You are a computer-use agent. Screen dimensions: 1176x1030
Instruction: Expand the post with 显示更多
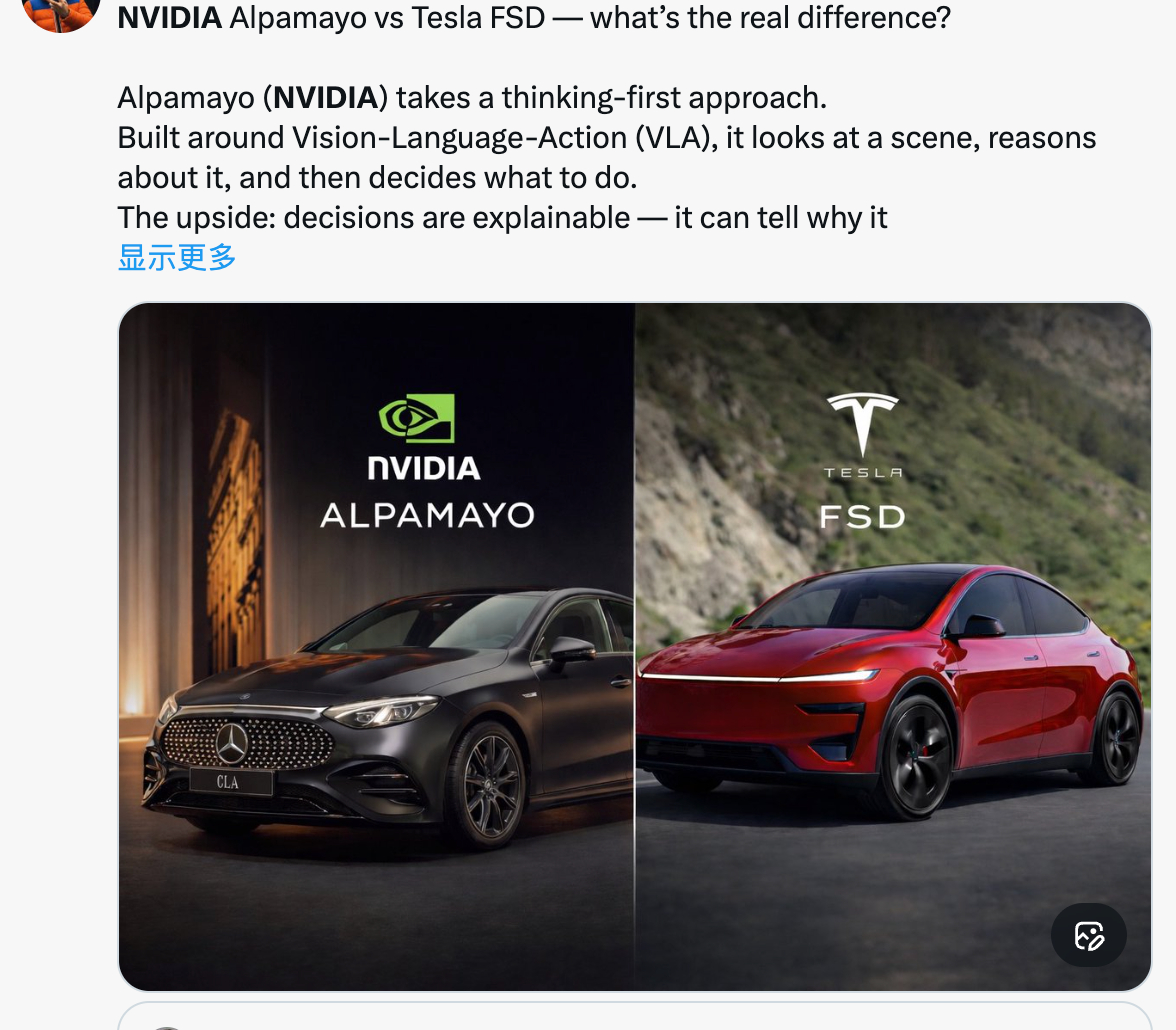click(x=177, y=257)
